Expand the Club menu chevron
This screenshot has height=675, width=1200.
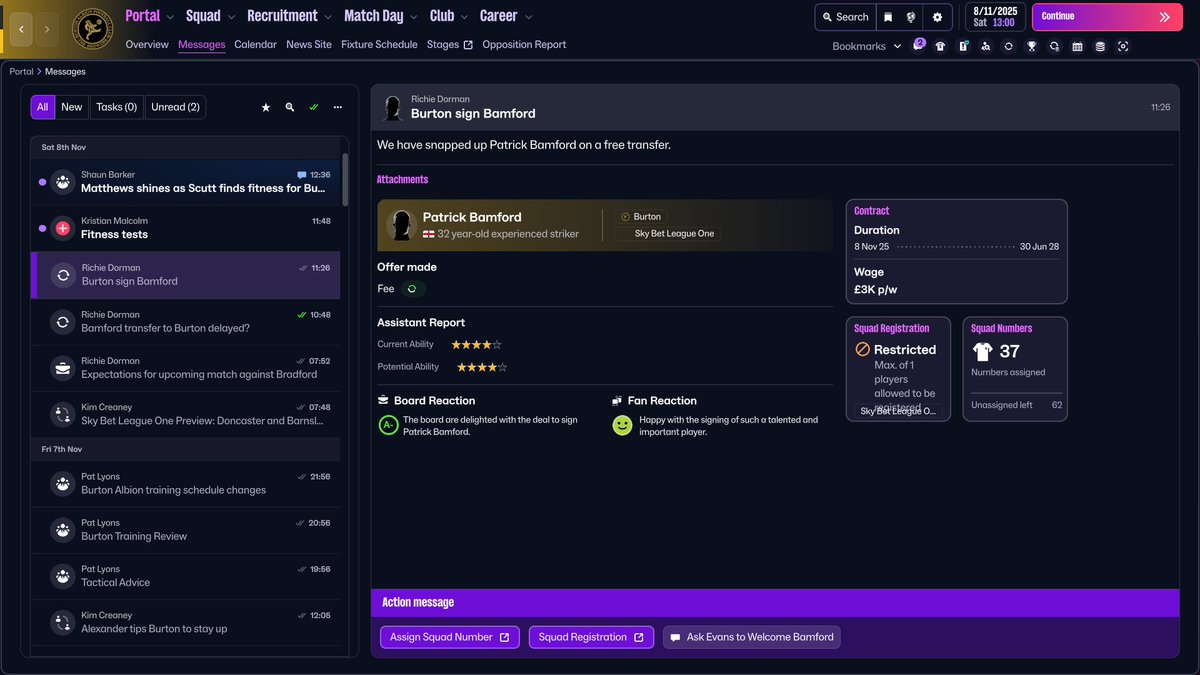click(464, 17)
